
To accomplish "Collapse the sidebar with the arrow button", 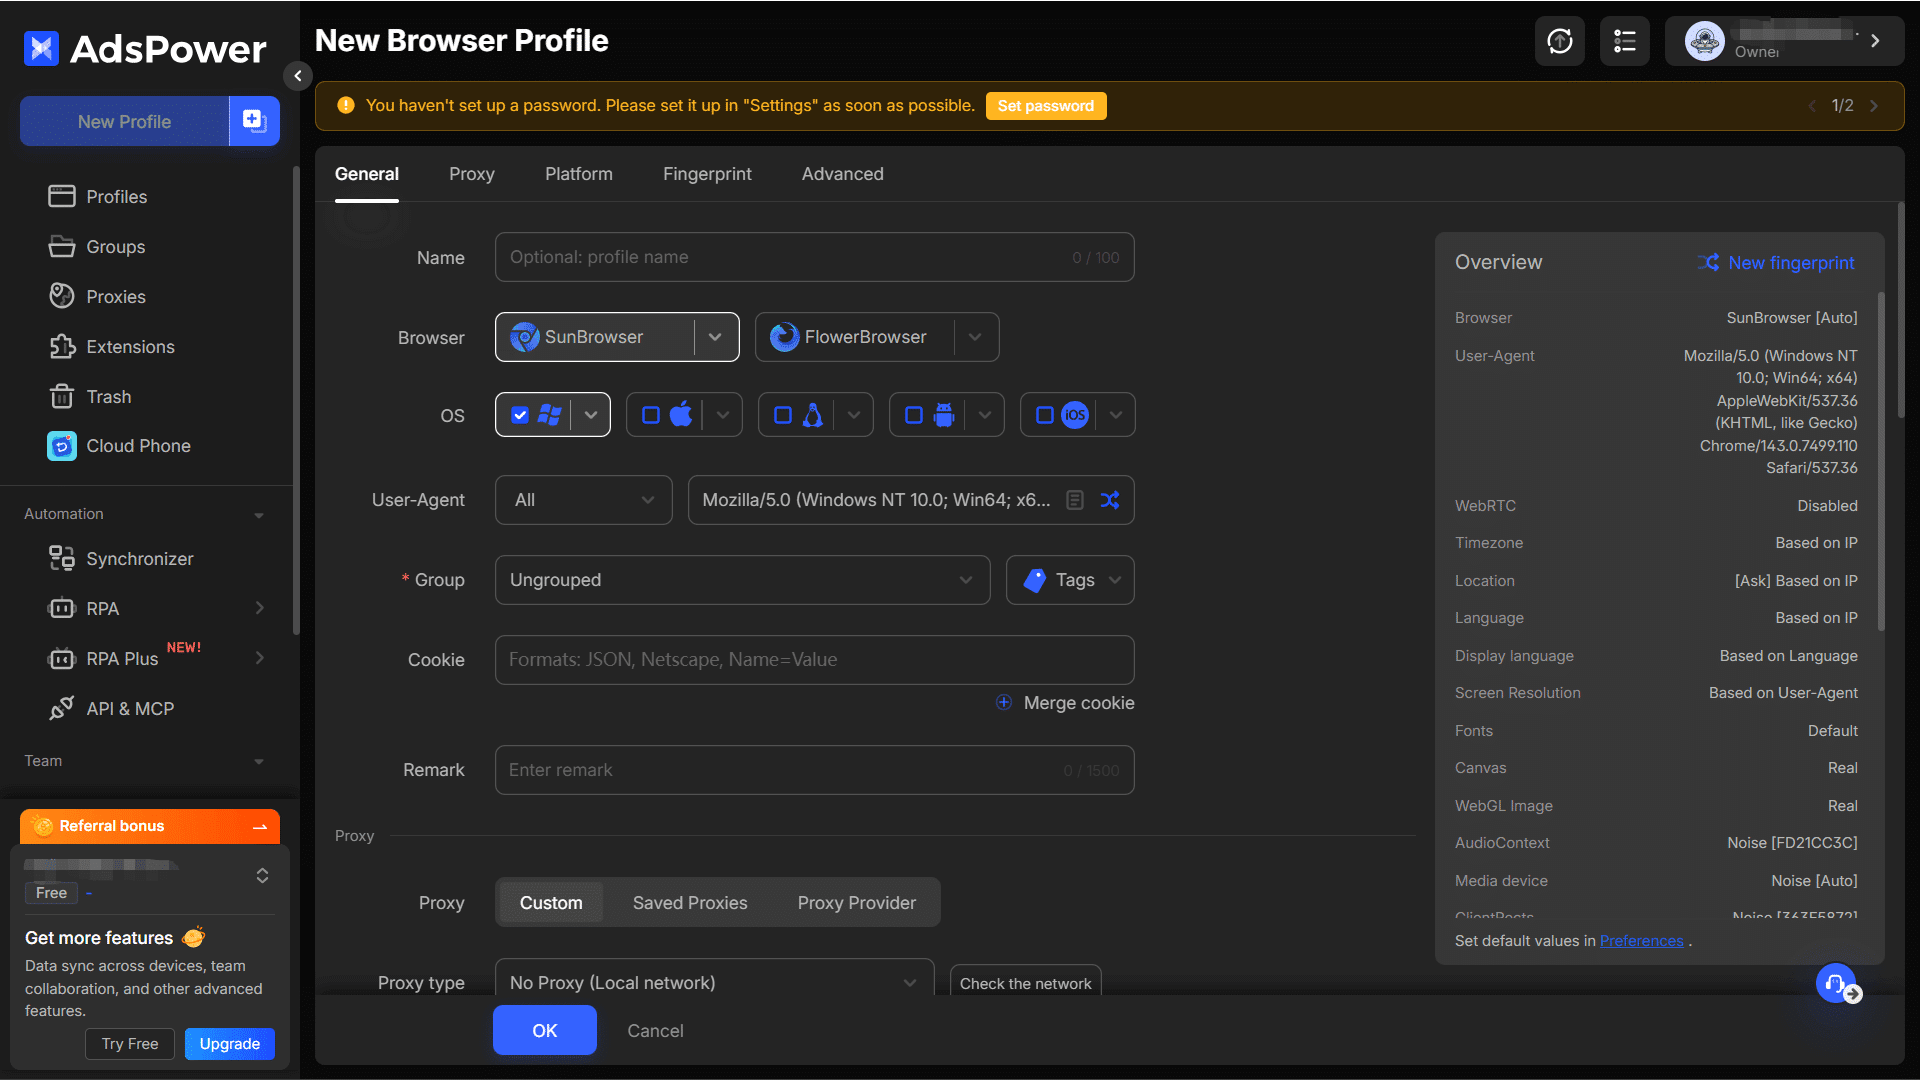I will tap(297, 76).
